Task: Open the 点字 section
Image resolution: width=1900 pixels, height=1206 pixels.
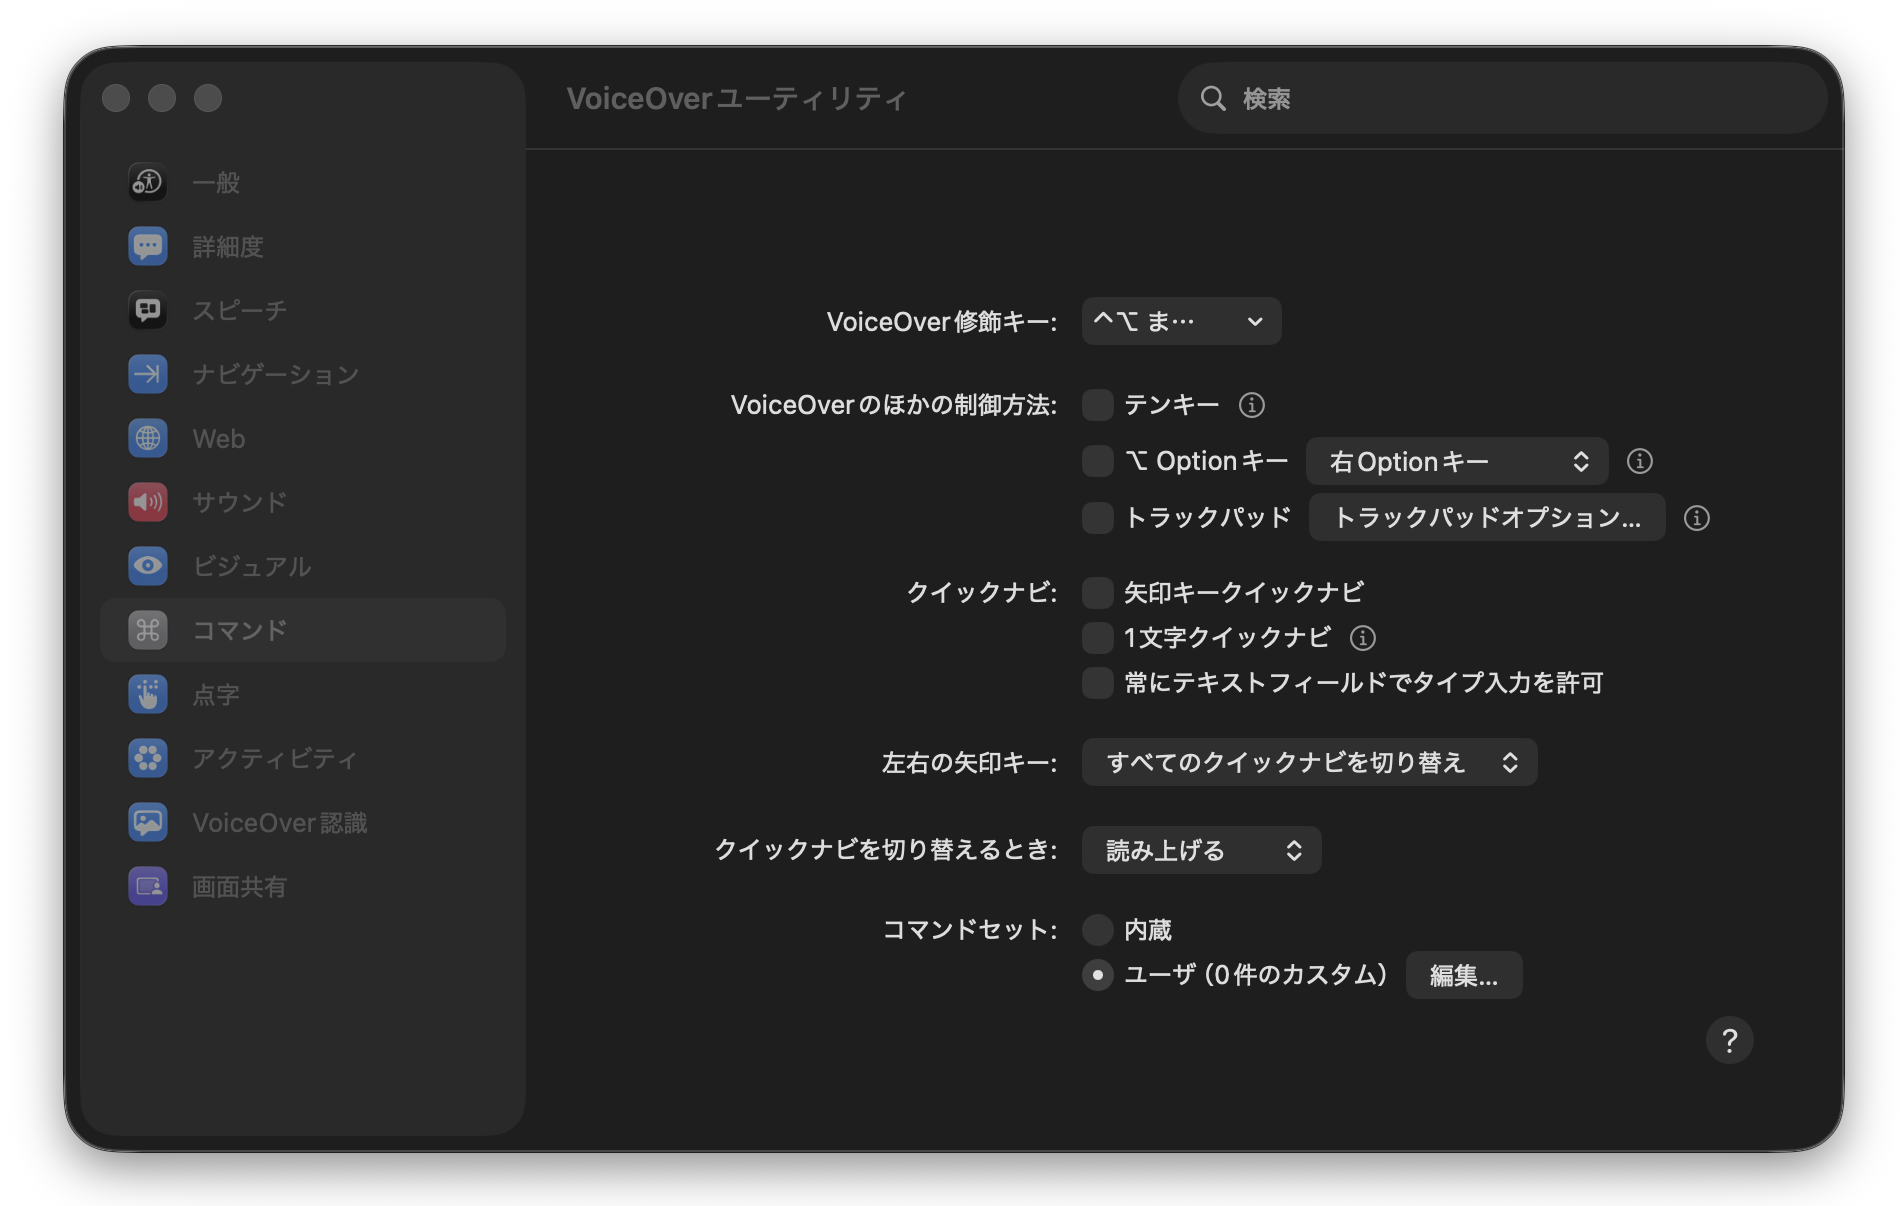Action: (x=303, y=694)
